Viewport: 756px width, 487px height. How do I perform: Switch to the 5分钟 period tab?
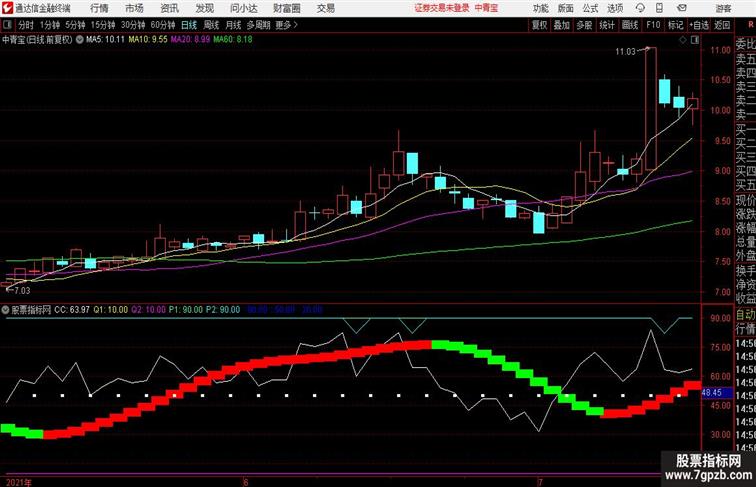(75, 25)
